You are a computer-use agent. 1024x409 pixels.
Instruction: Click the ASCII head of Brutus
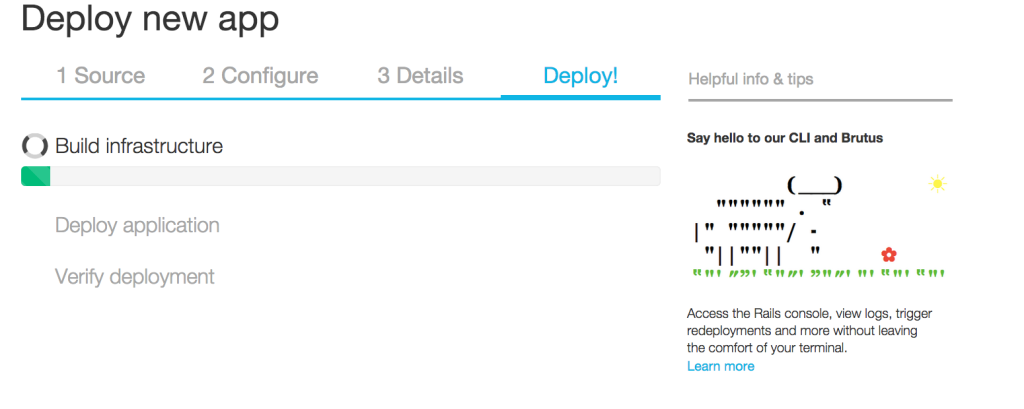tap(814, 186)
